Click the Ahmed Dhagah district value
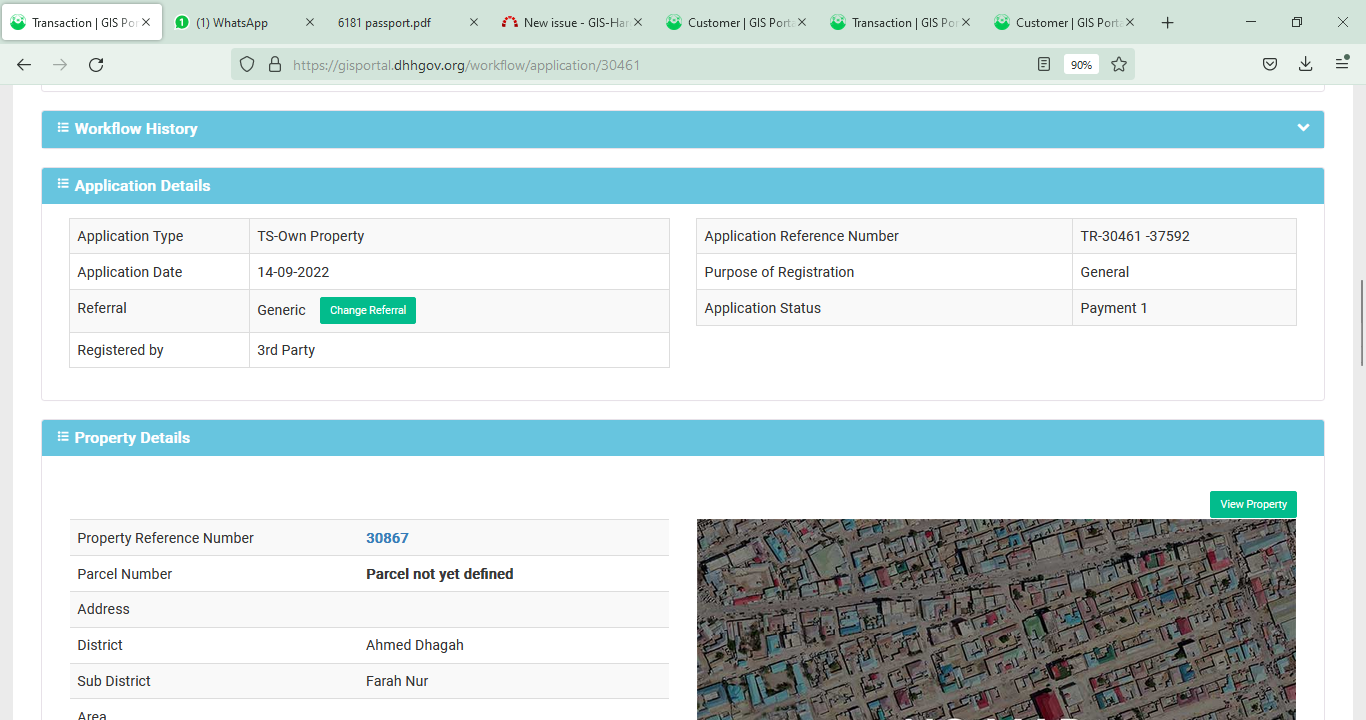This screenshot has width=1366, height=720. [415, 645]
